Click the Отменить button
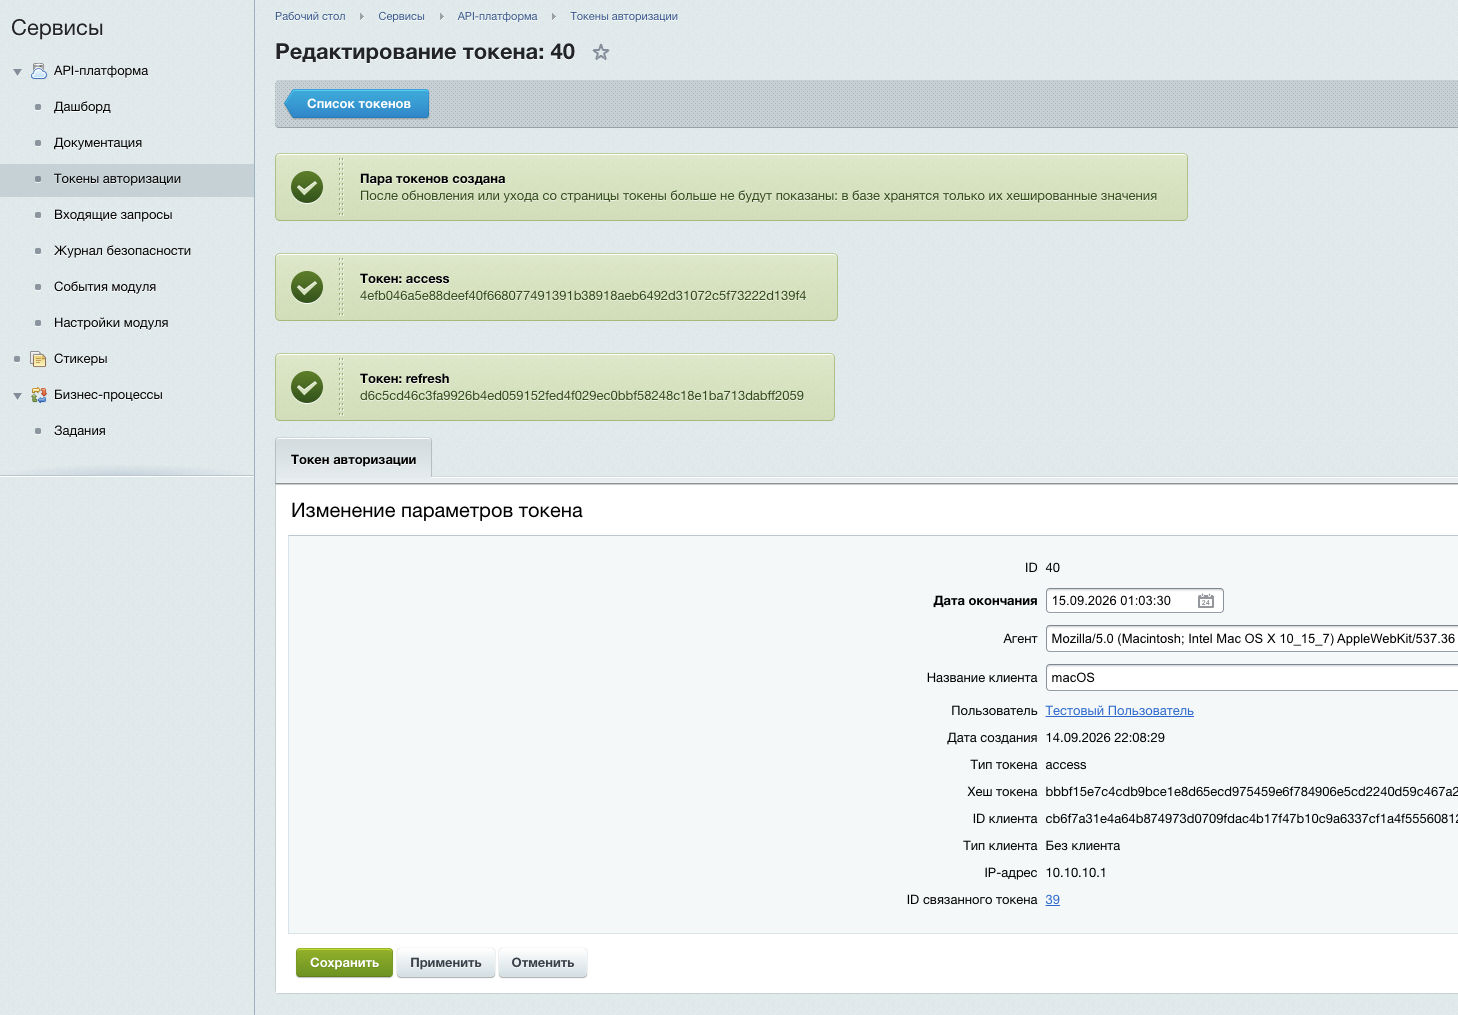The height and width of the screenshot is (1015, 1458). tap(543, 963)
